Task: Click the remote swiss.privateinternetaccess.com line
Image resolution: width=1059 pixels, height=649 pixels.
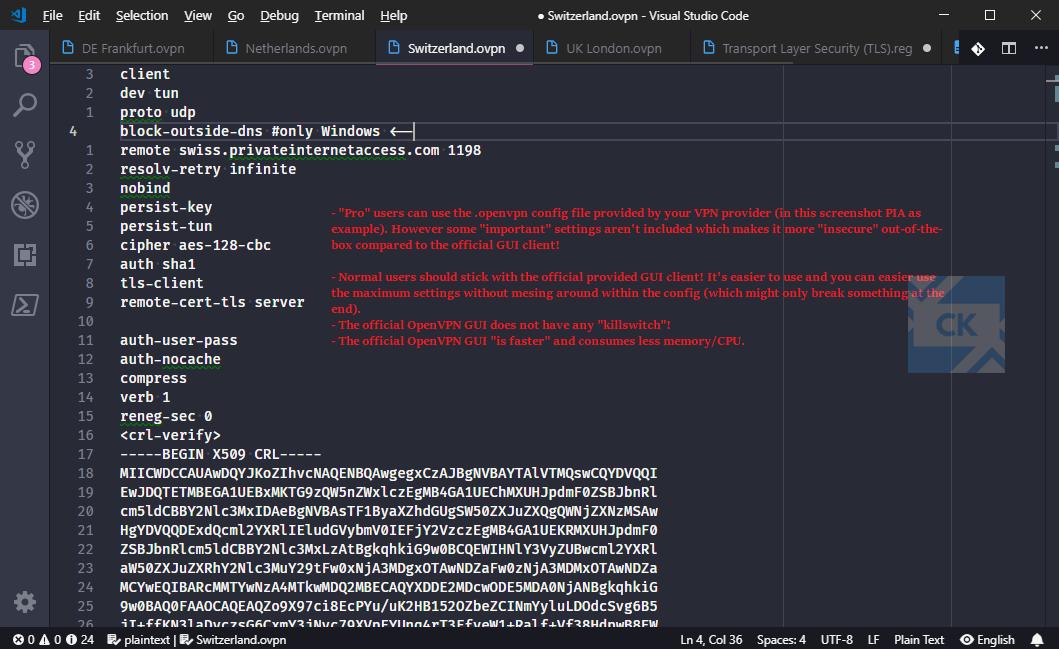Action: coord(301,150)
